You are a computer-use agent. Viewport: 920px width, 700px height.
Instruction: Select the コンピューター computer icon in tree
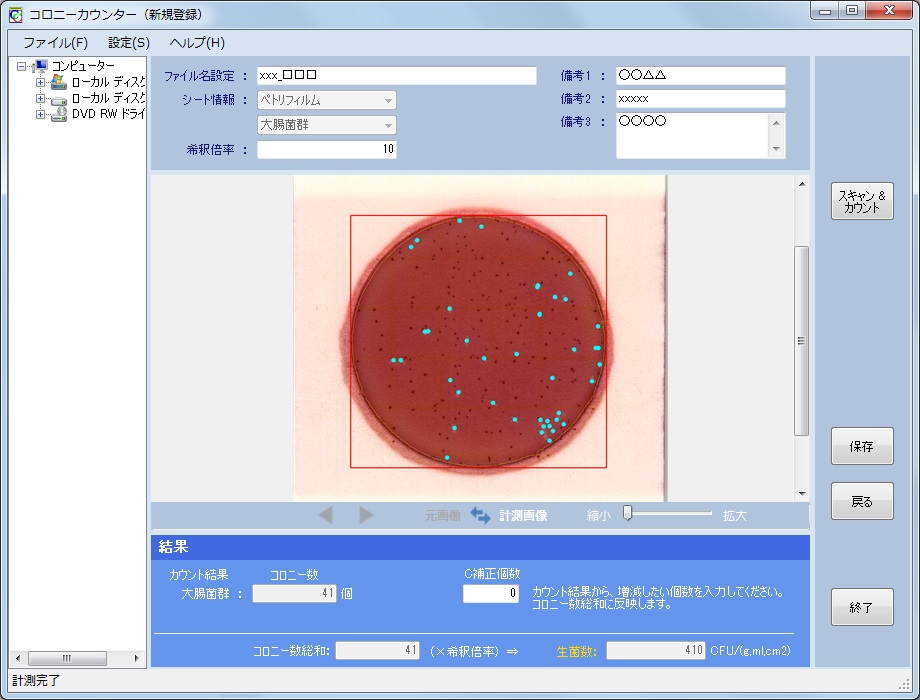[x=41, y=65]
